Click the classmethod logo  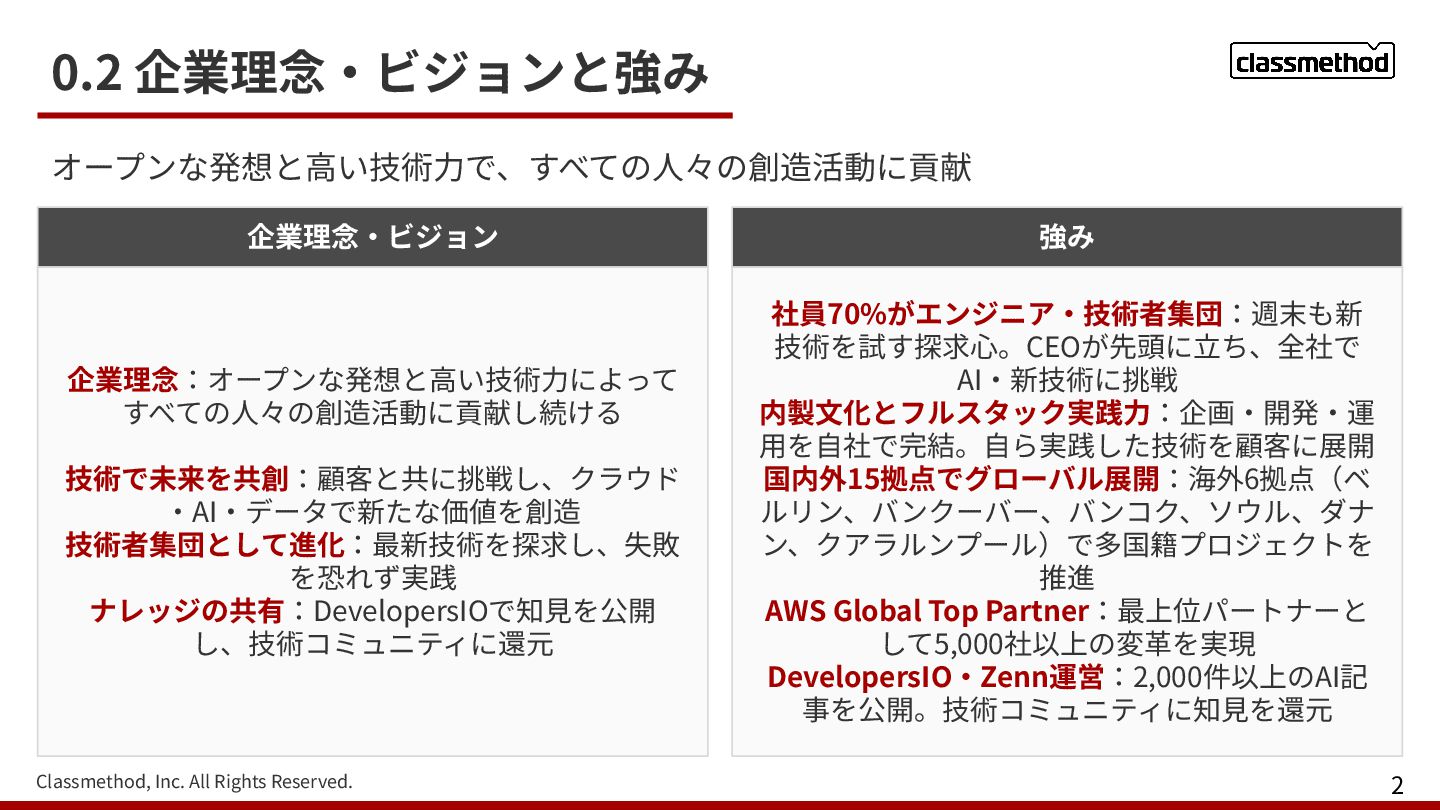1312,61
